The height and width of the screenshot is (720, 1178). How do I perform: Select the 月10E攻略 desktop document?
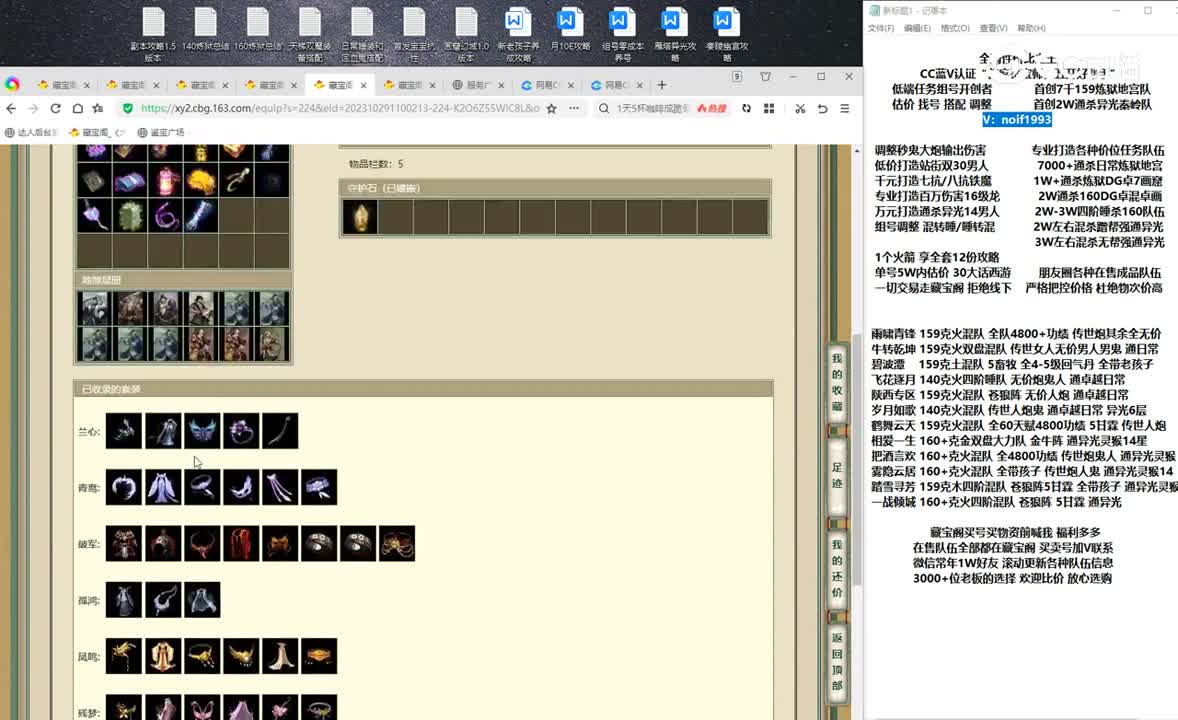570,30
